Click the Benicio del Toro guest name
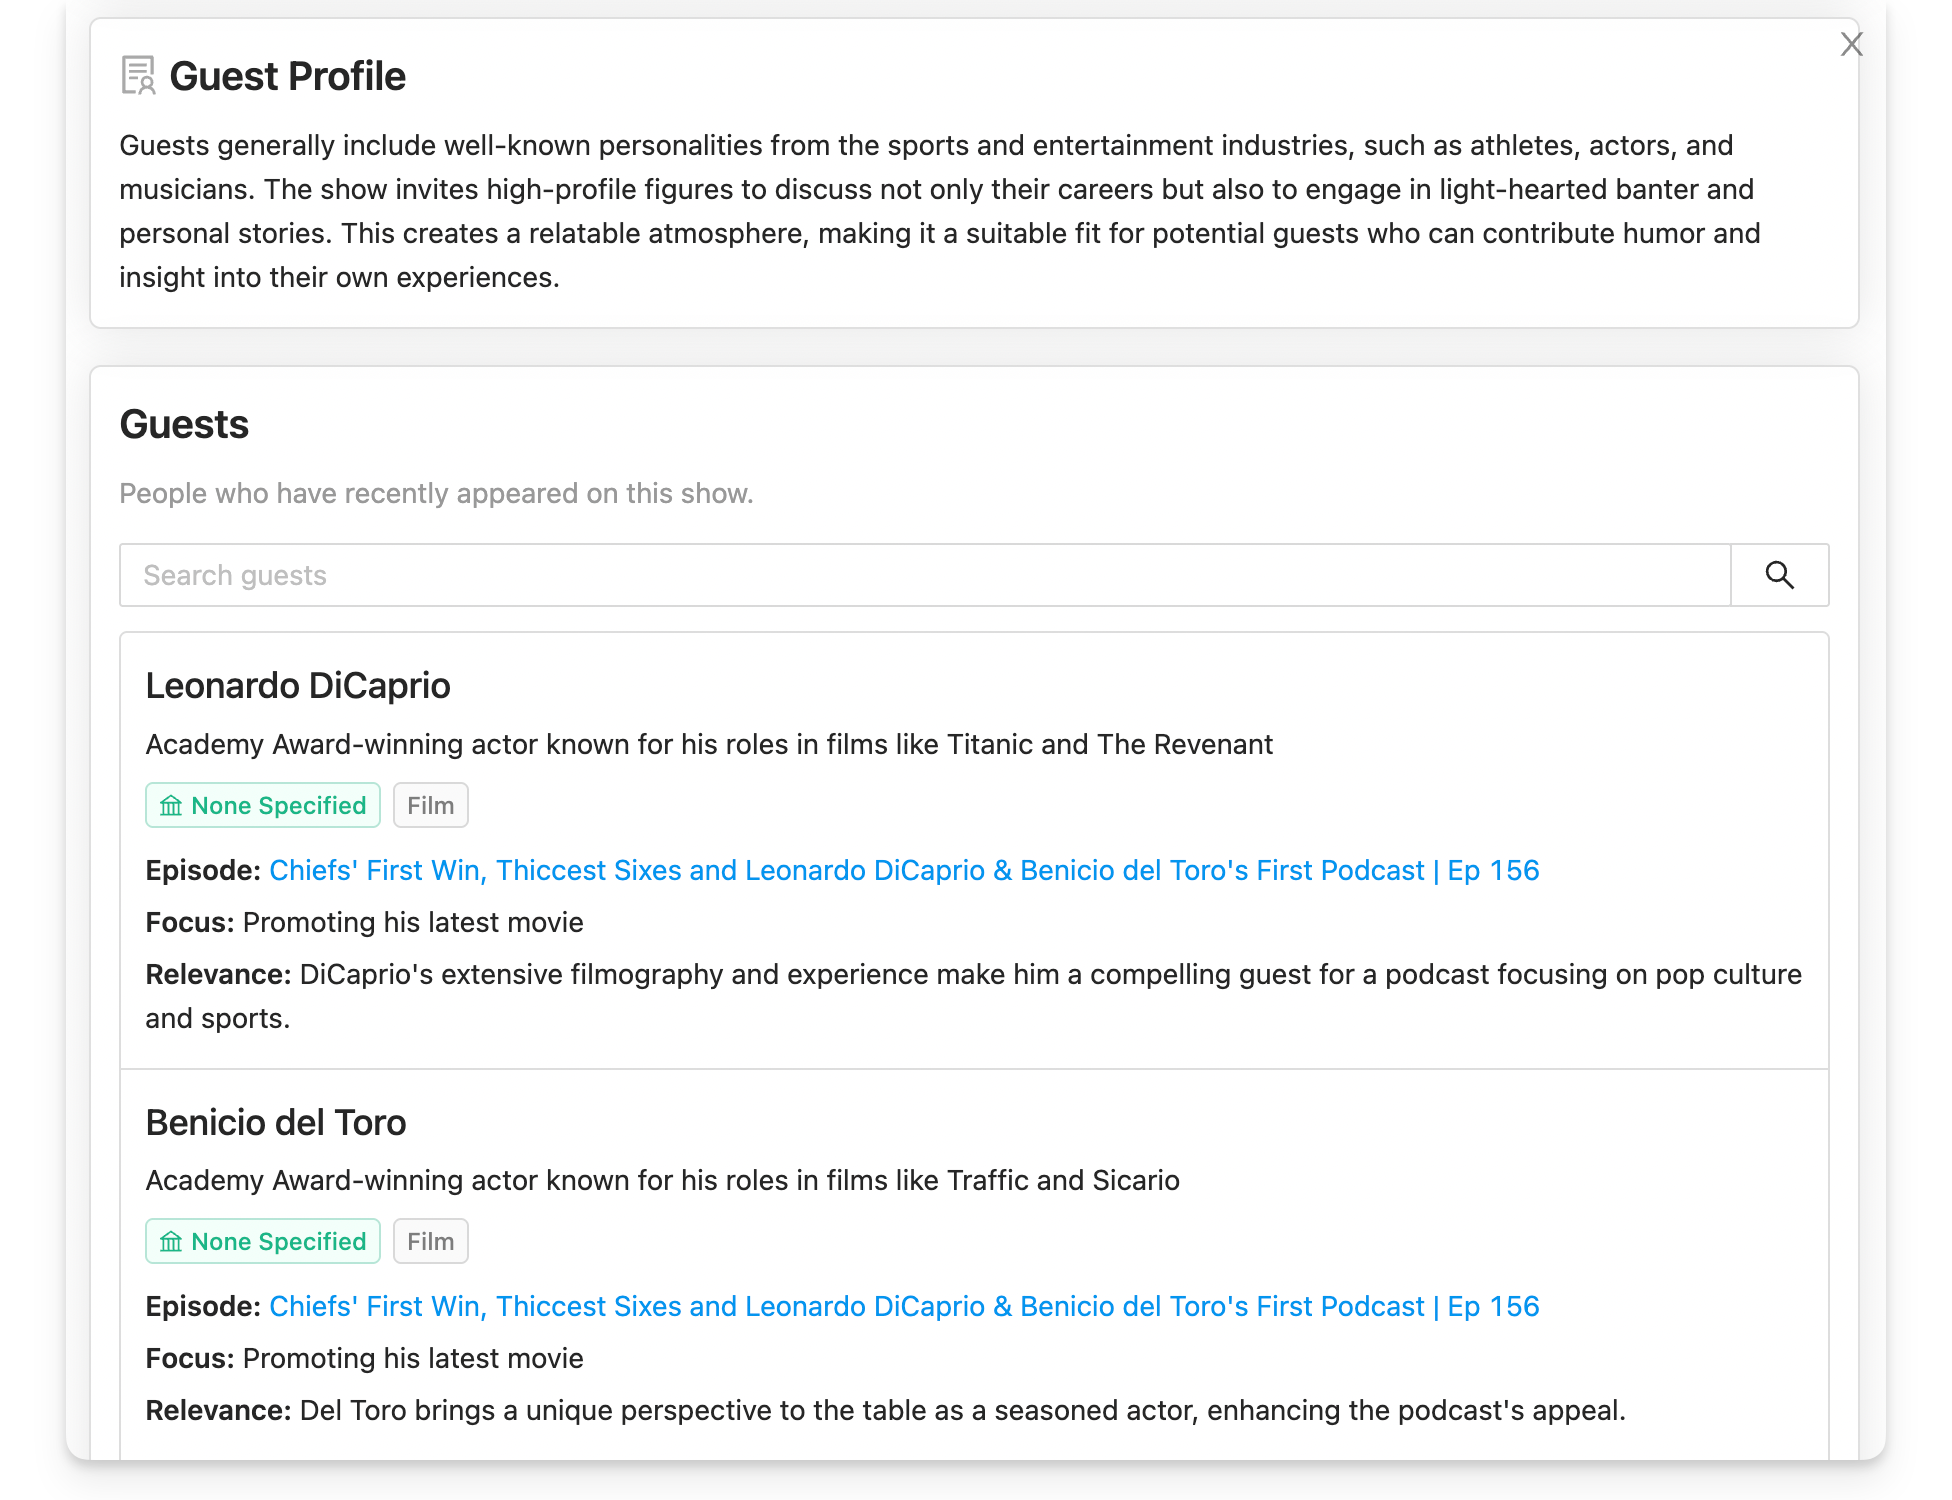 276,1122
